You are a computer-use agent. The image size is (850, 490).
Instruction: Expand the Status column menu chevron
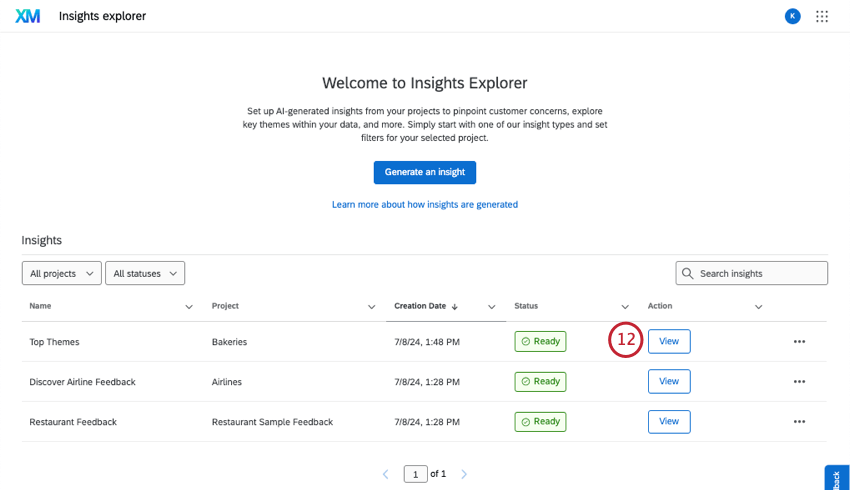(x=625, y=307)
